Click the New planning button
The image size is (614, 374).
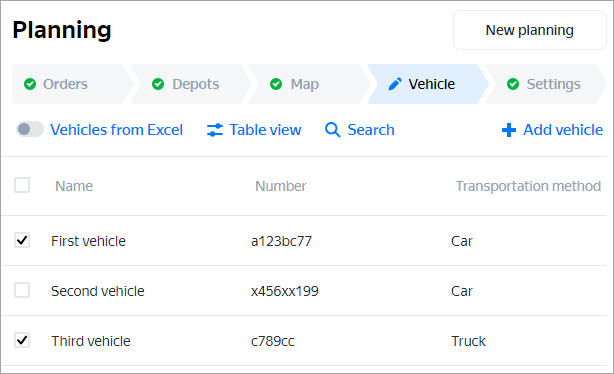pyautogui.click(x=529, y=30)
